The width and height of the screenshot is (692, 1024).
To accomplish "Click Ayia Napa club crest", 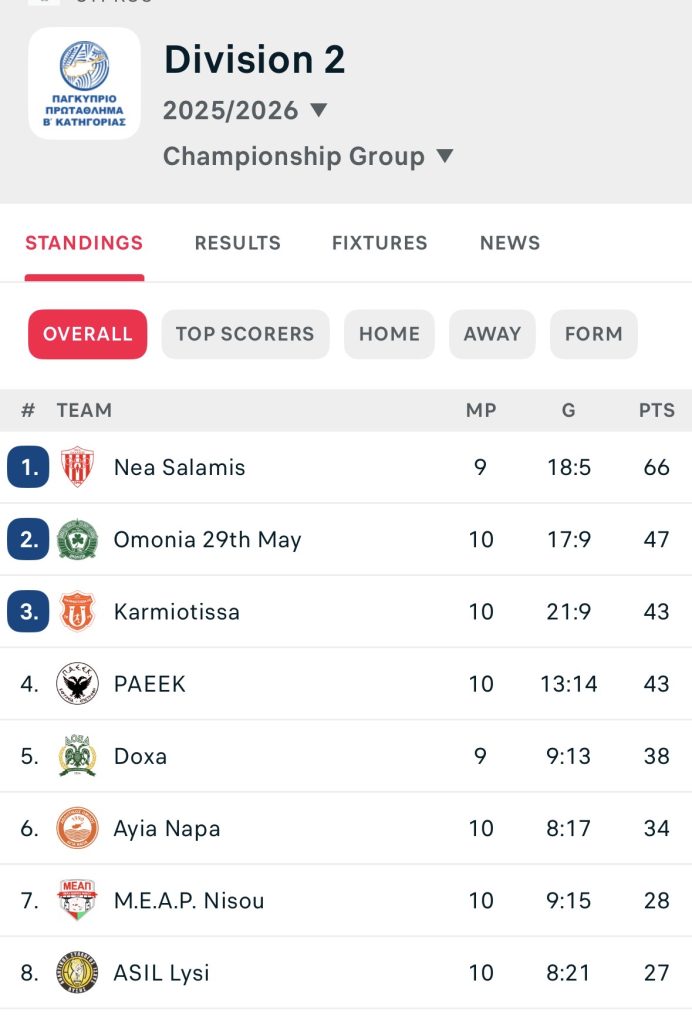I will tap(77, 828).
